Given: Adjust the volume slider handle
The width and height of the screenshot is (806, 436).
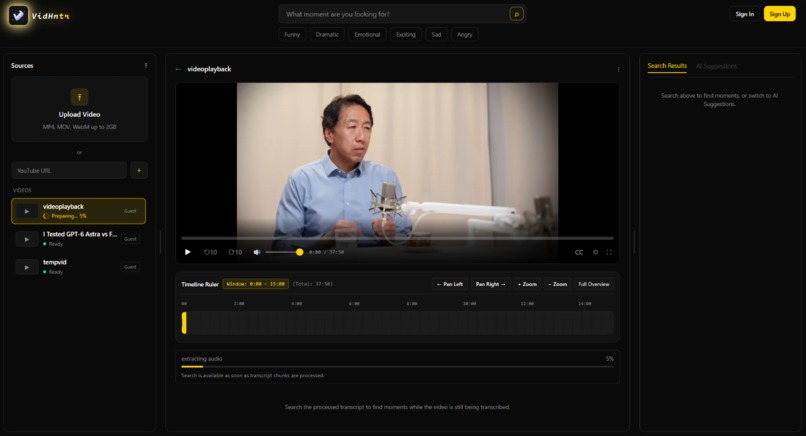Looking at the screenshot, I should click(x=299, y=252).
